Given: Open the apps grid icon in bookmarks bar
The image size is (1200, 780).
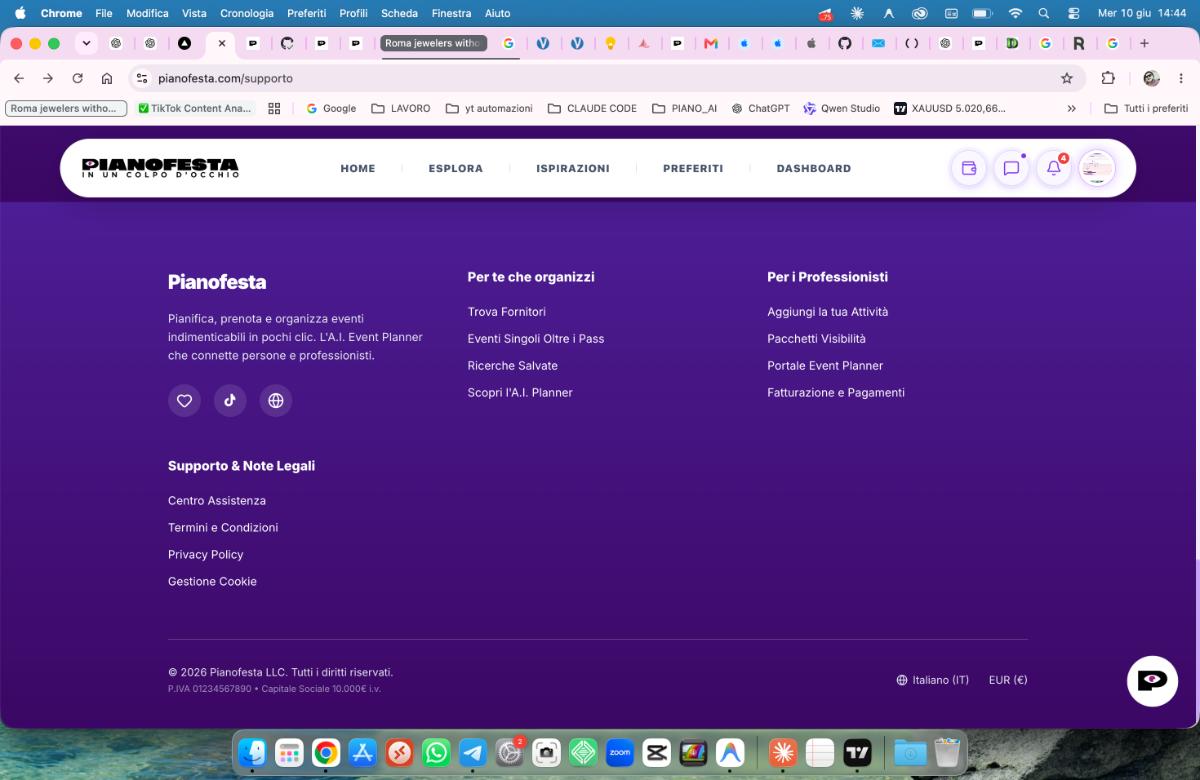Looking at the screenshot, I should (x=274, y=108).
